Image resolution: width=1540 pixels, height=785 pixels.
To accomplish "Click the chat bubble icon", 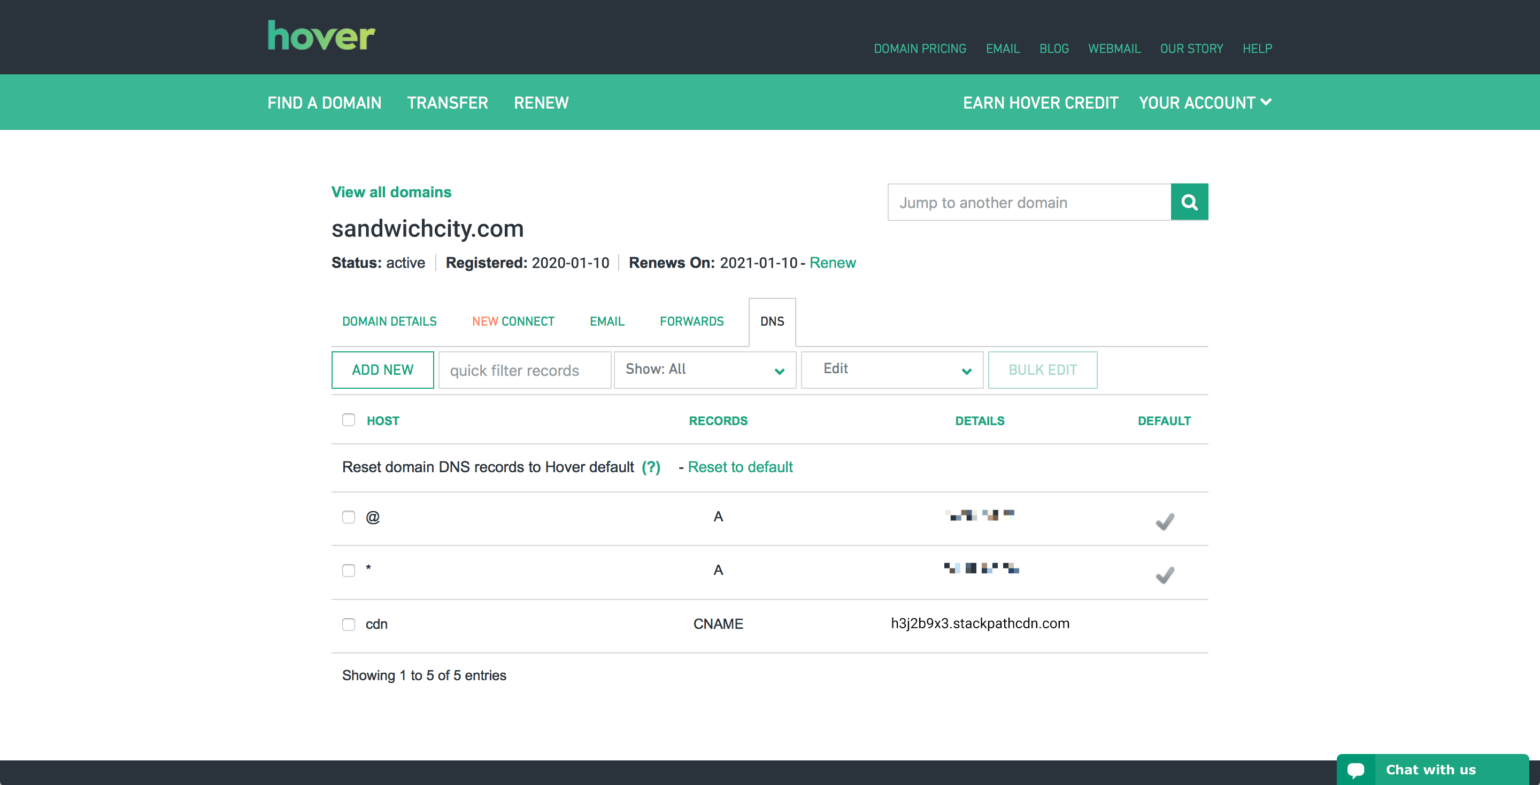I will (1356, 770).
